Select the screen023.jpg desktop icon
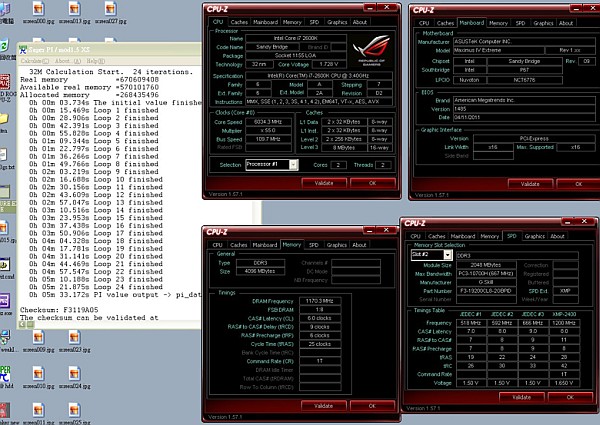Screen dimensions: 600x425 (x=75, y=341)
